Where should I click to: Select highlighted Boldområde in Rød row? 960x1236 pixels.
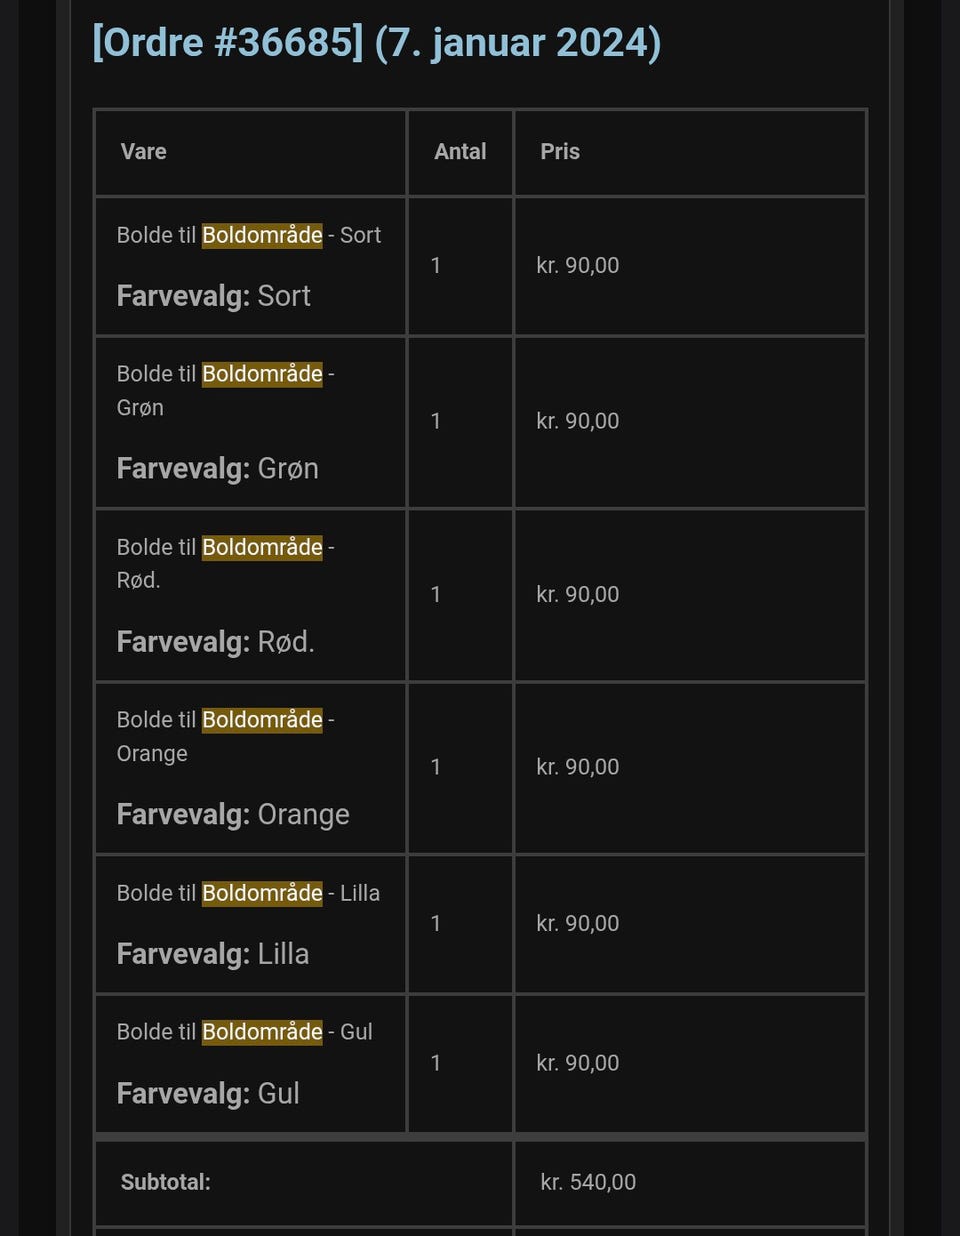point(262,547)
